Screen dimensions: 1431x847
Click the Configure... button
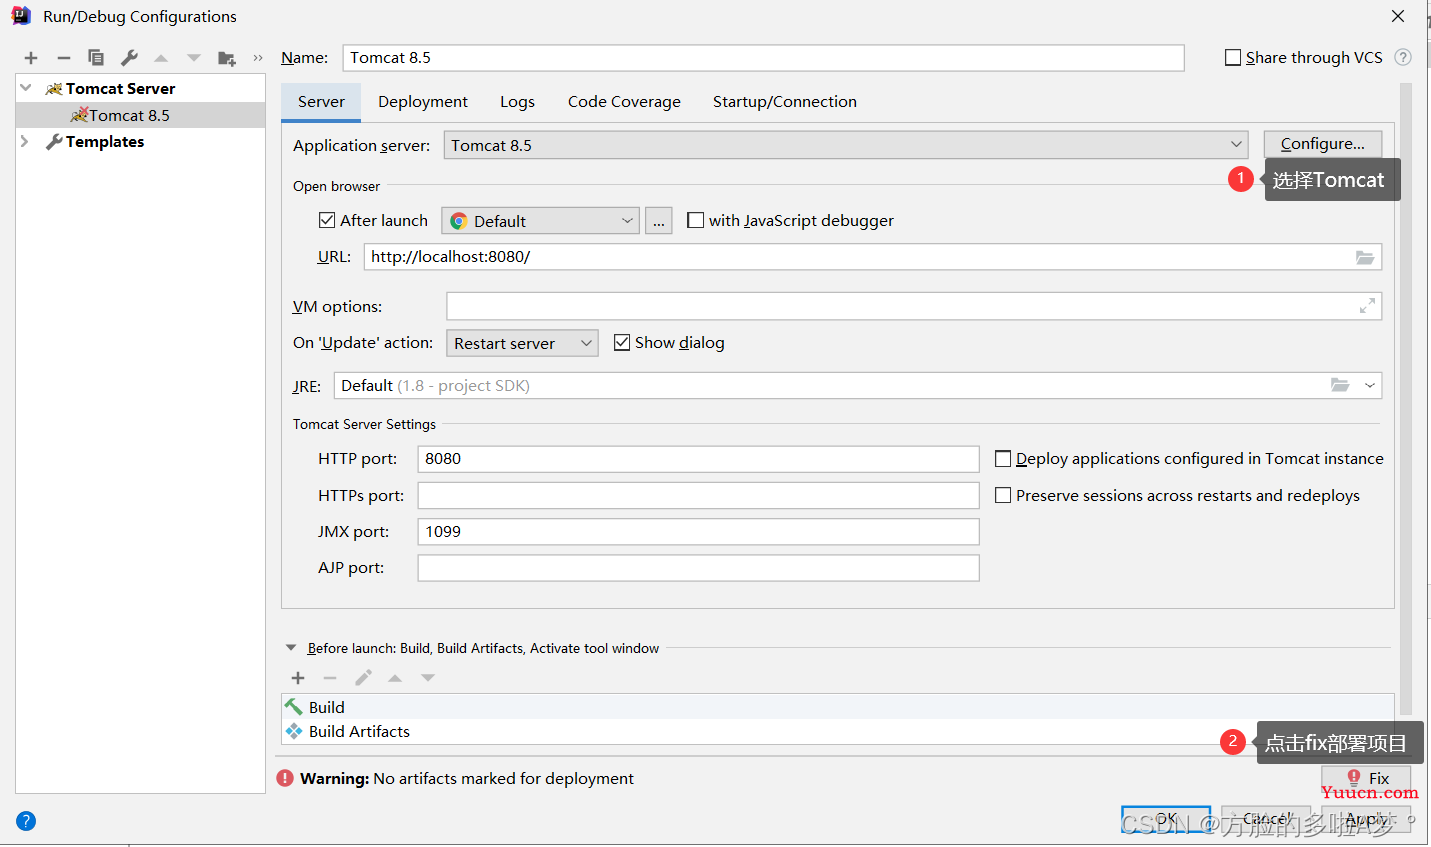point(1323,144)
